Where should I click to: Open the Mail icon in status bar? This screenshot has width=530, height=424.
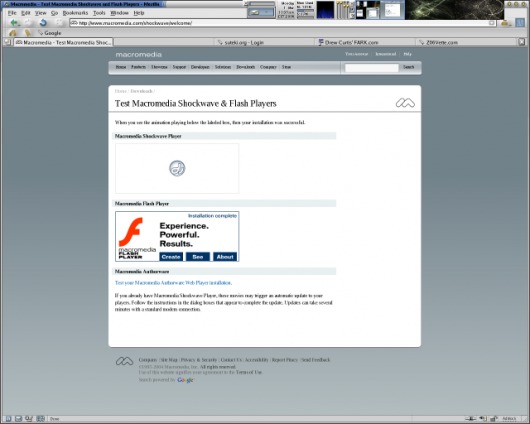pos(19,419)
